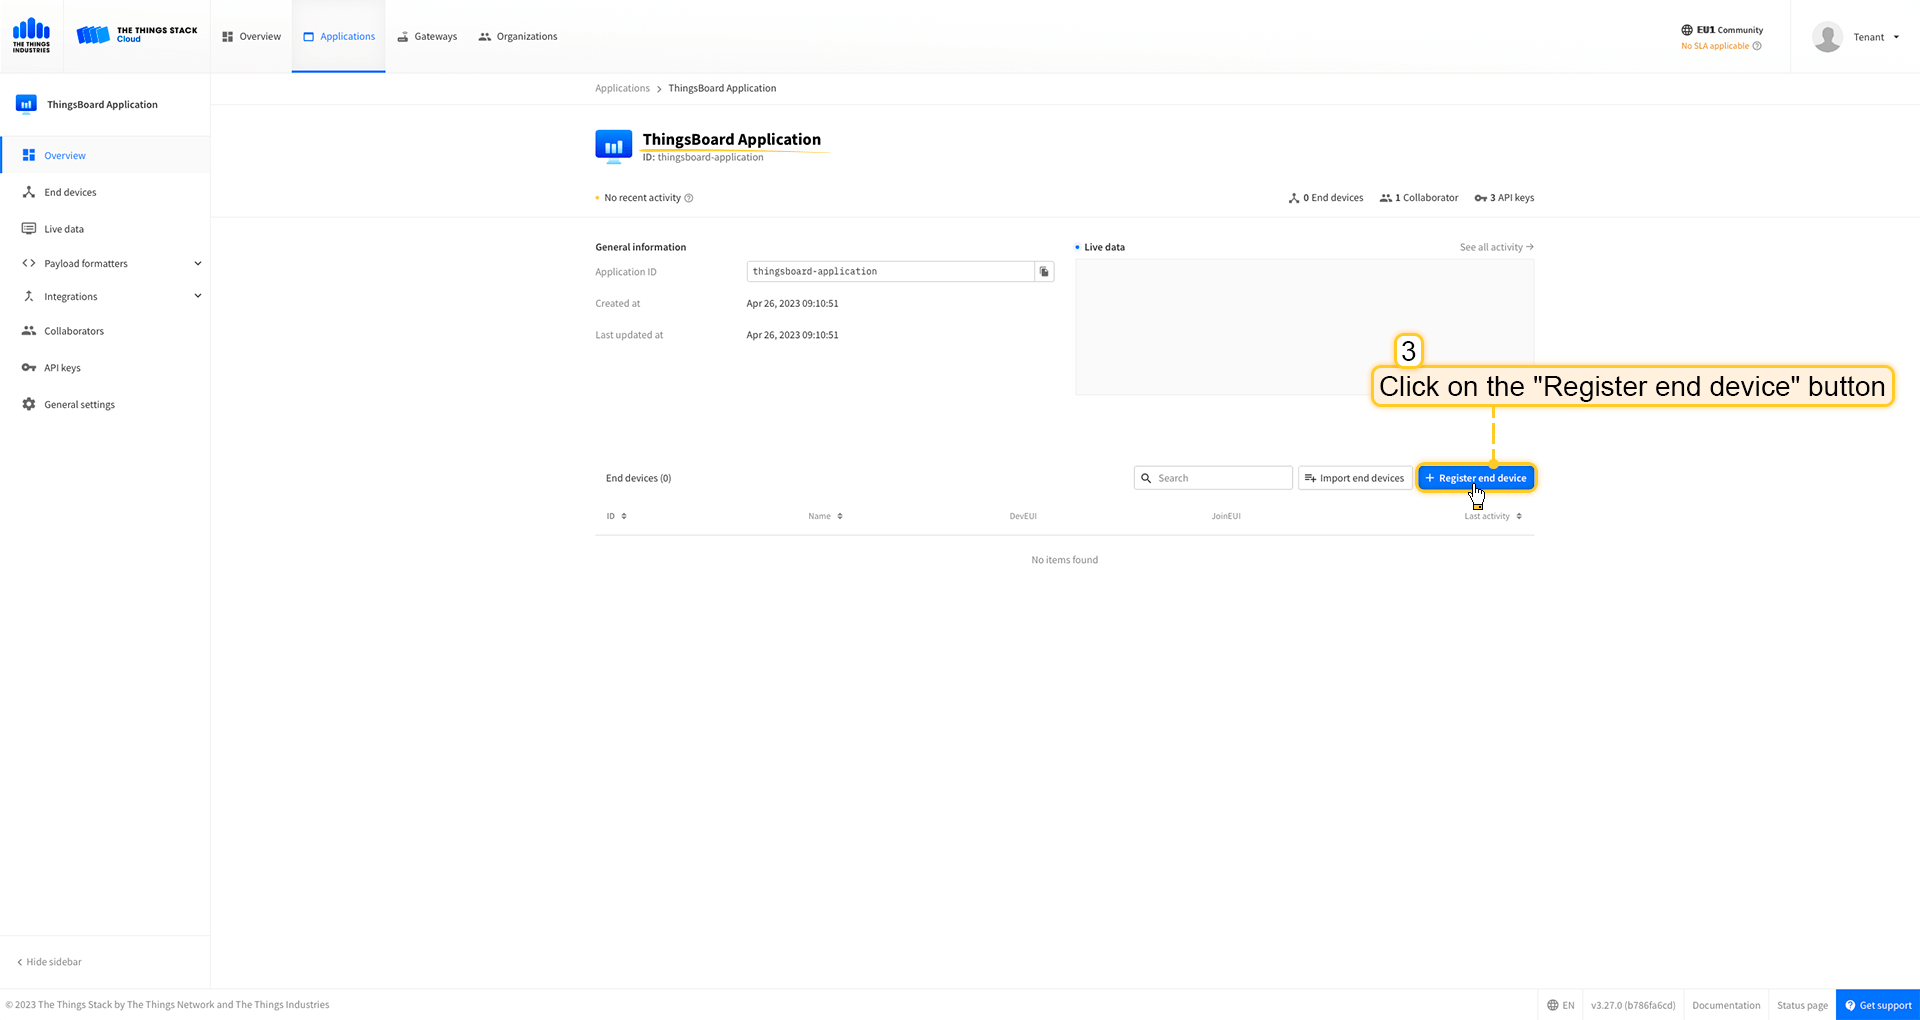This screenshot has height=1020, width=1920.
Task: Open General settings in sidebar
Action: click(x=79, y=405)
